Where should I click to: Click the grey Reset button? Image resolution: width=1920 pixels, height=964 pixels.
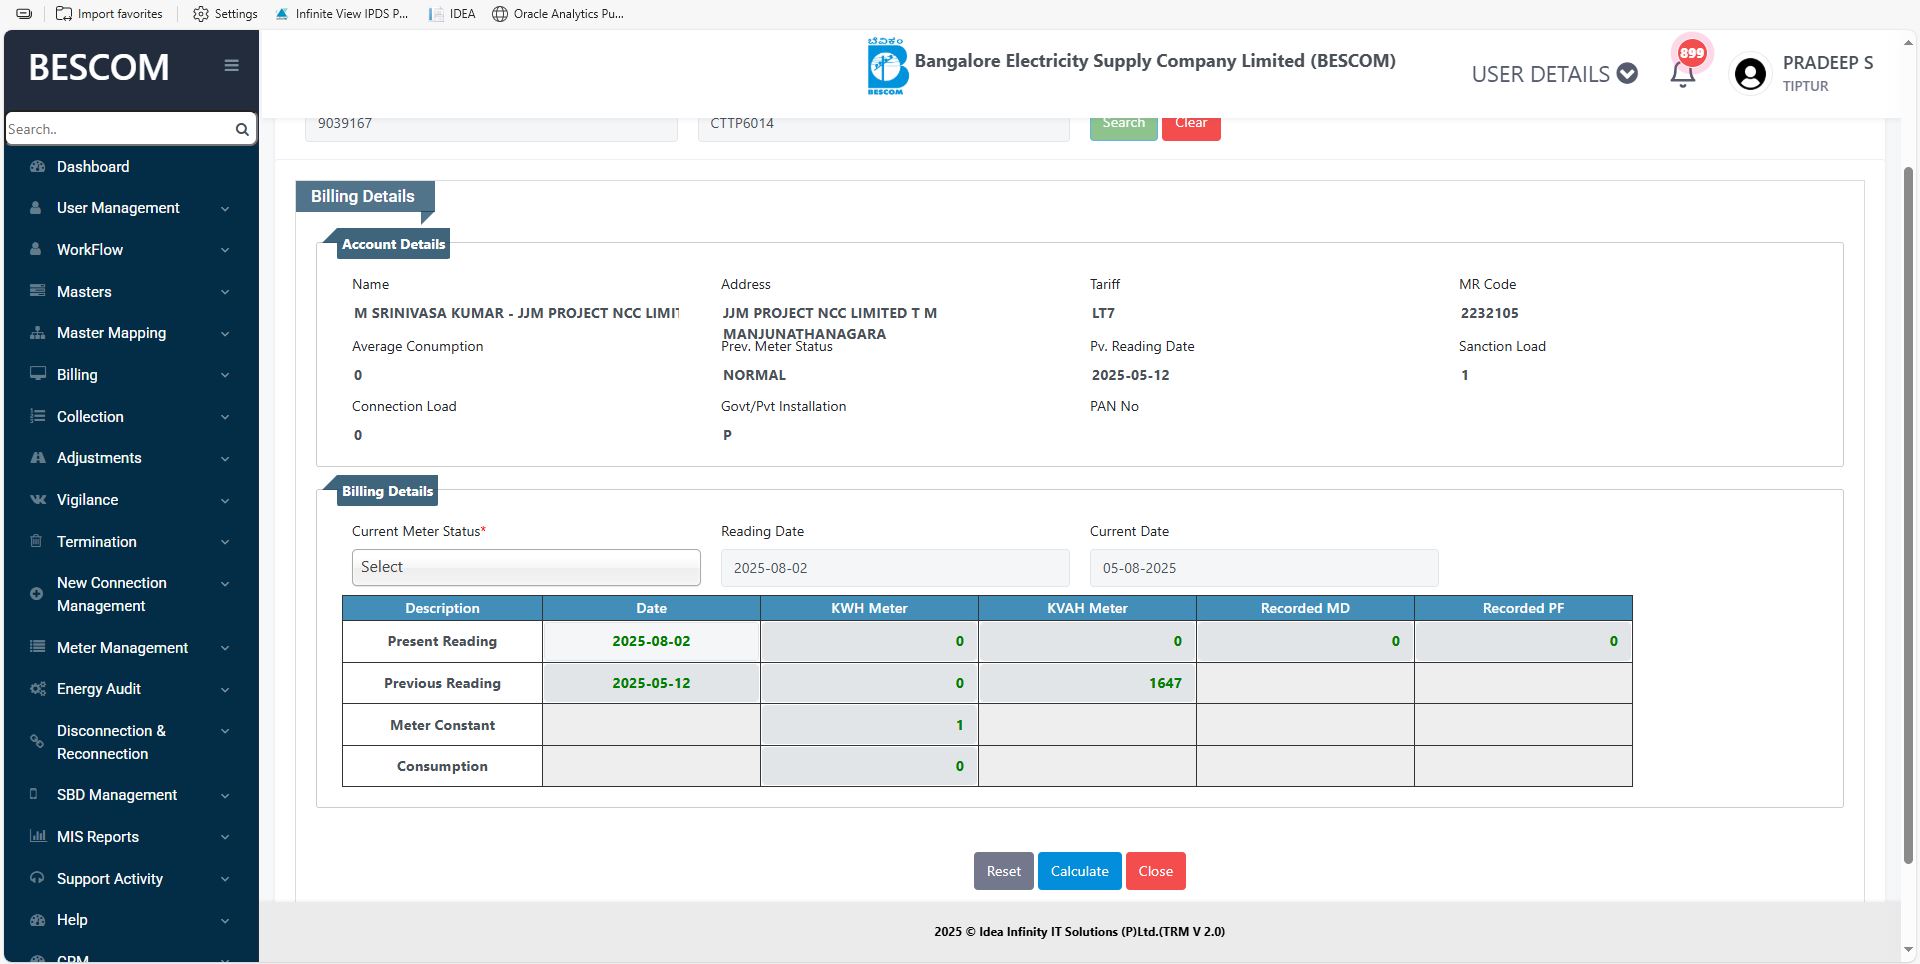(1003, 871)
